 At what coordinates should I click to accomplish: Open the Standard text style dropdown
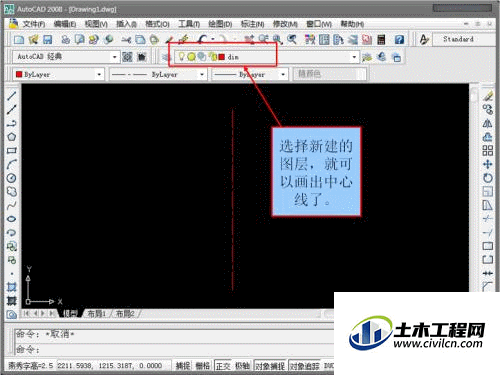(463, 39)
